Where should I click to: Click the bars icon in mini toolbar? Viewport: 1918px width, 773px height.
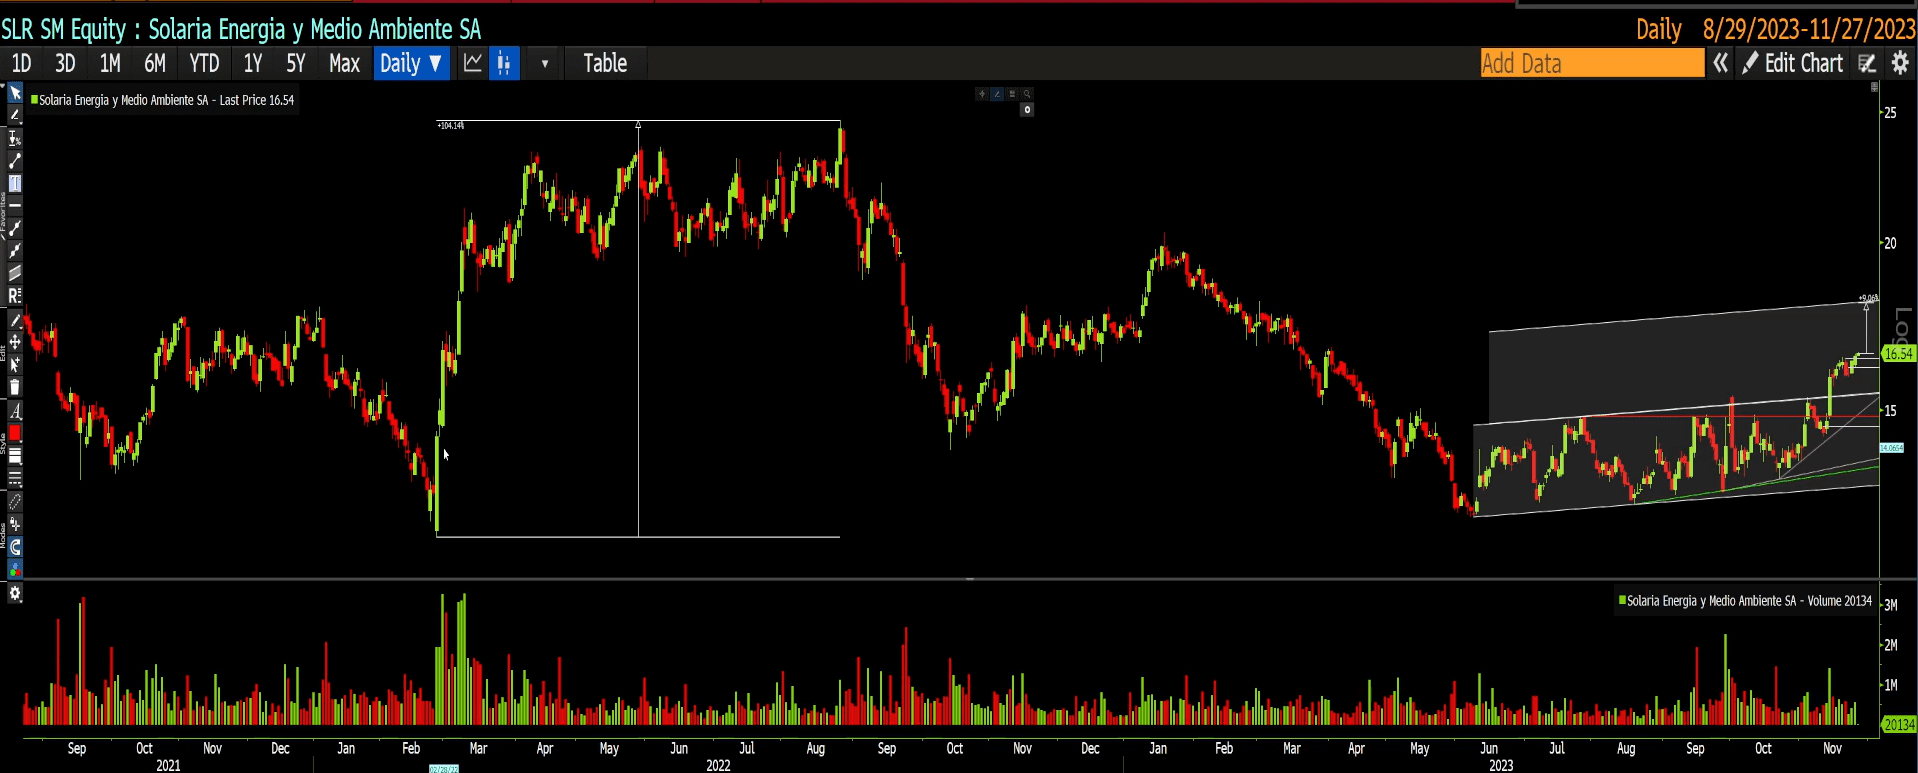1012,94
